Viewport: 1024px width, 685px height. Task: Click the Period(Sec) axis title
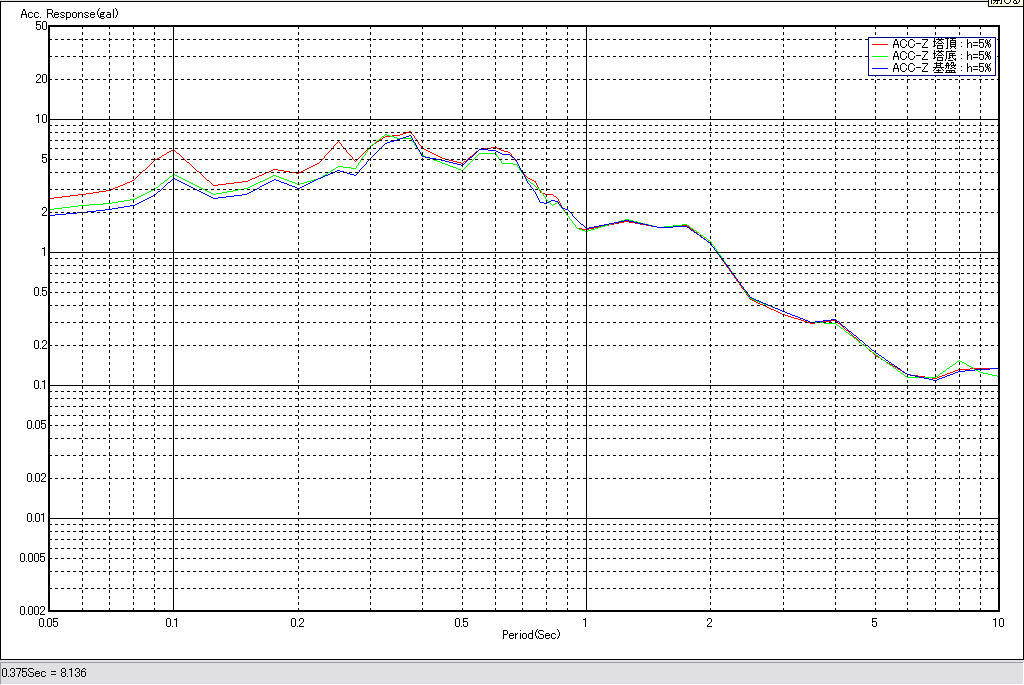(x=531, y=634)
